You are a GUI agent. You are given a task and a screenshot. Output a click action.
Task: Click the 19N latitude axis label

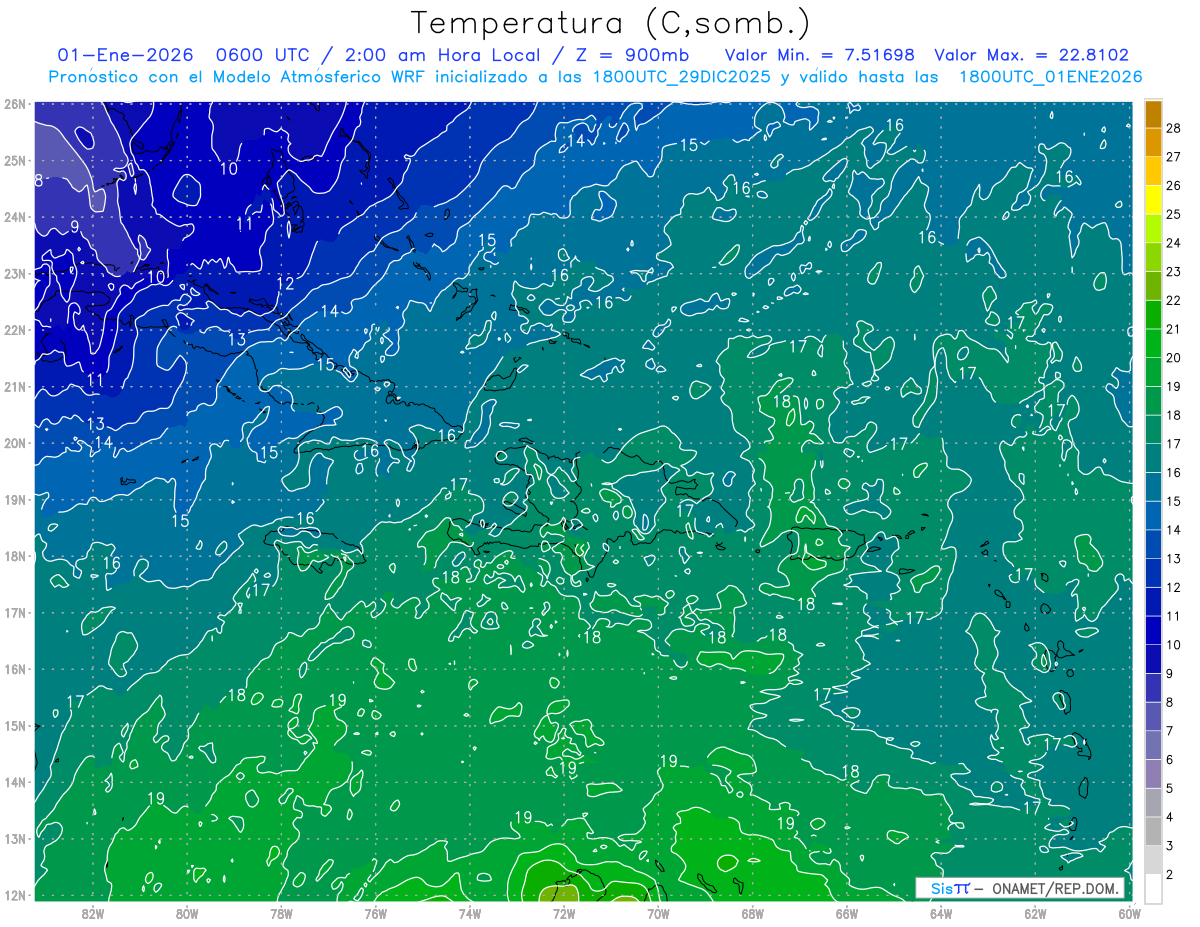(15, 499)
